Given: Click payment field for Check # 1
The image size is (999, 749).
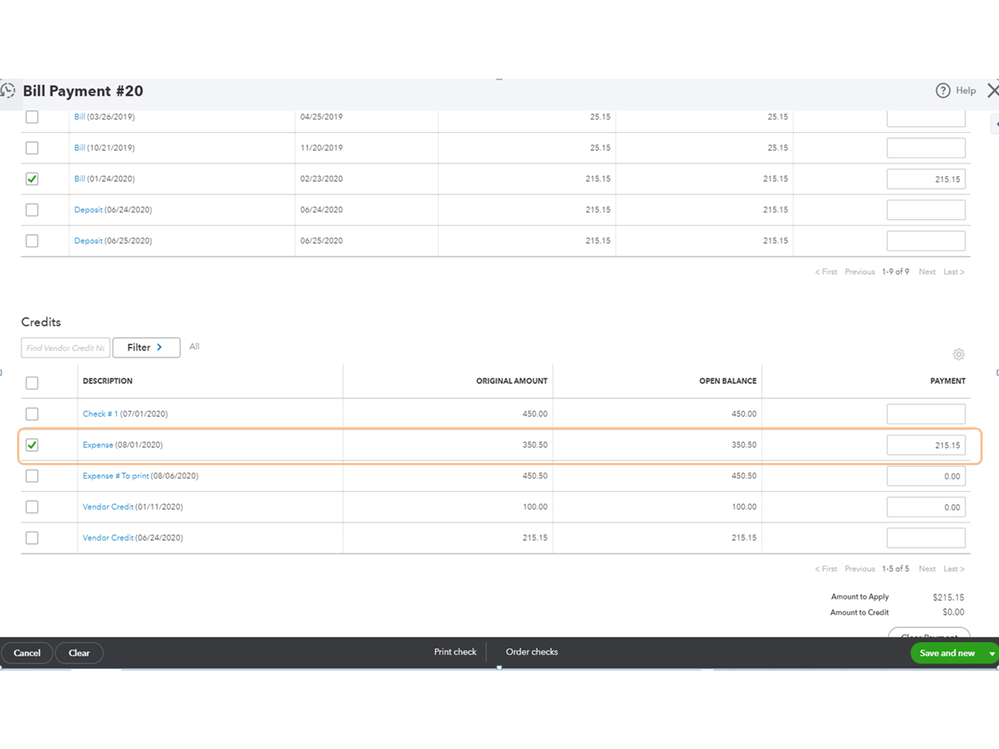Looking at the screenshot, I should (x=926, y=414).
